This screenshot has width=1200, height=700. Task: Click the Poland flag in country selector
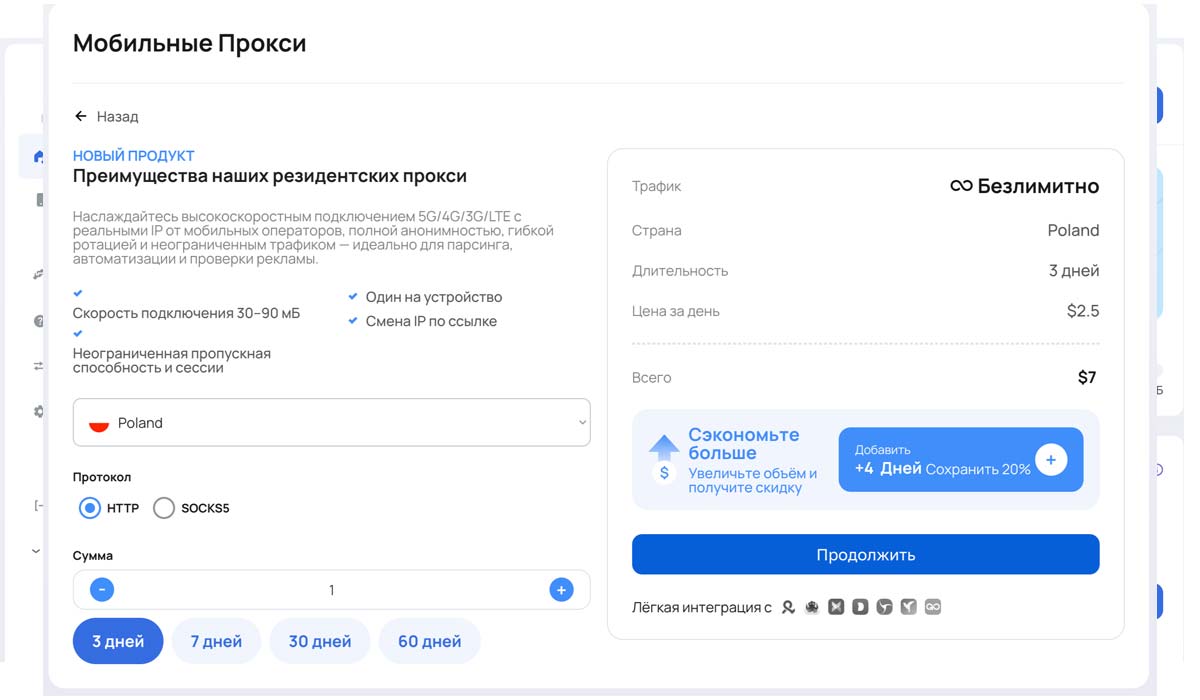pos(98,423)
